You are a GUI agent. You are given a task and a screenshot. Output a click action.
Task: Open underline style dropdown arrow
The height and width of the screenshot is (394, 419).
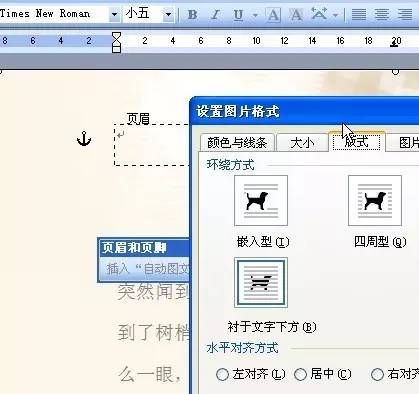click(x=255, y=15)
